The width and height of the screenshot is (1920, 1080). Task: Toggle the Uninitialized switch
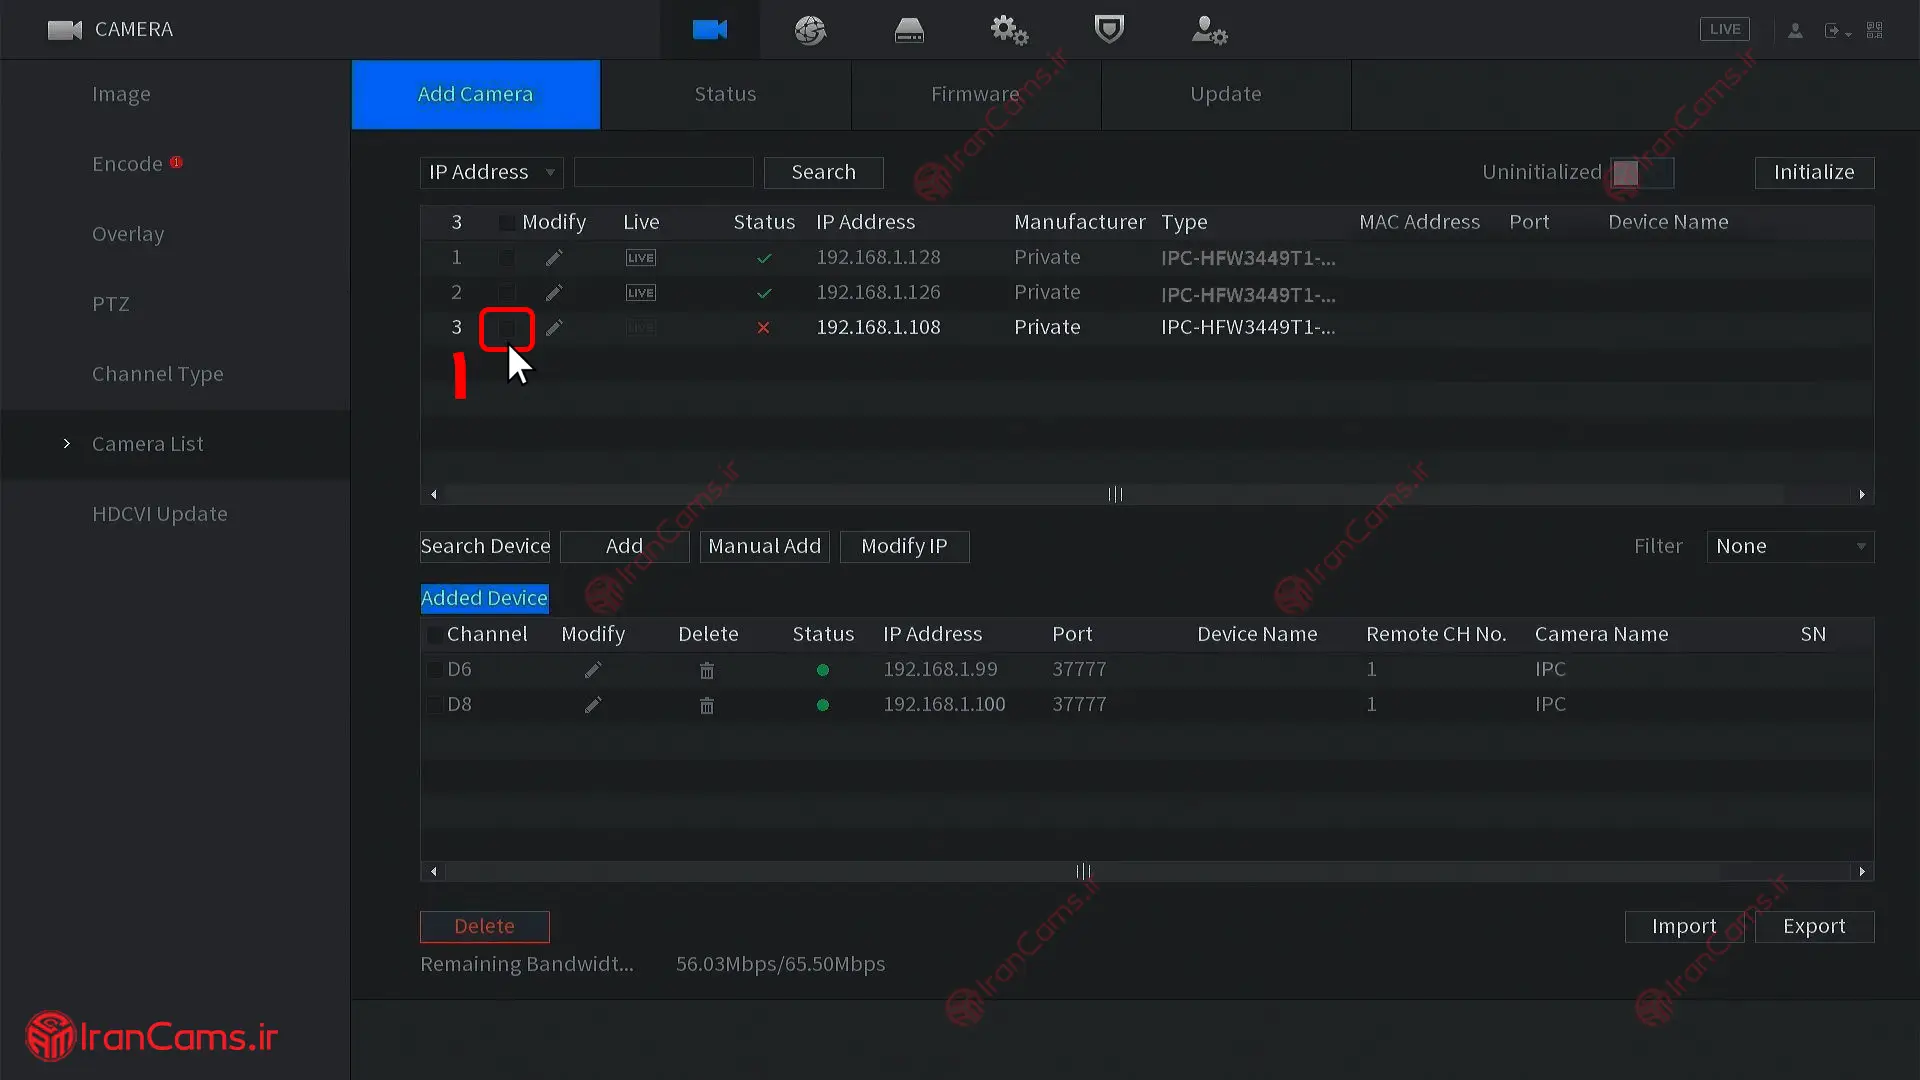tap(1642, 173)
